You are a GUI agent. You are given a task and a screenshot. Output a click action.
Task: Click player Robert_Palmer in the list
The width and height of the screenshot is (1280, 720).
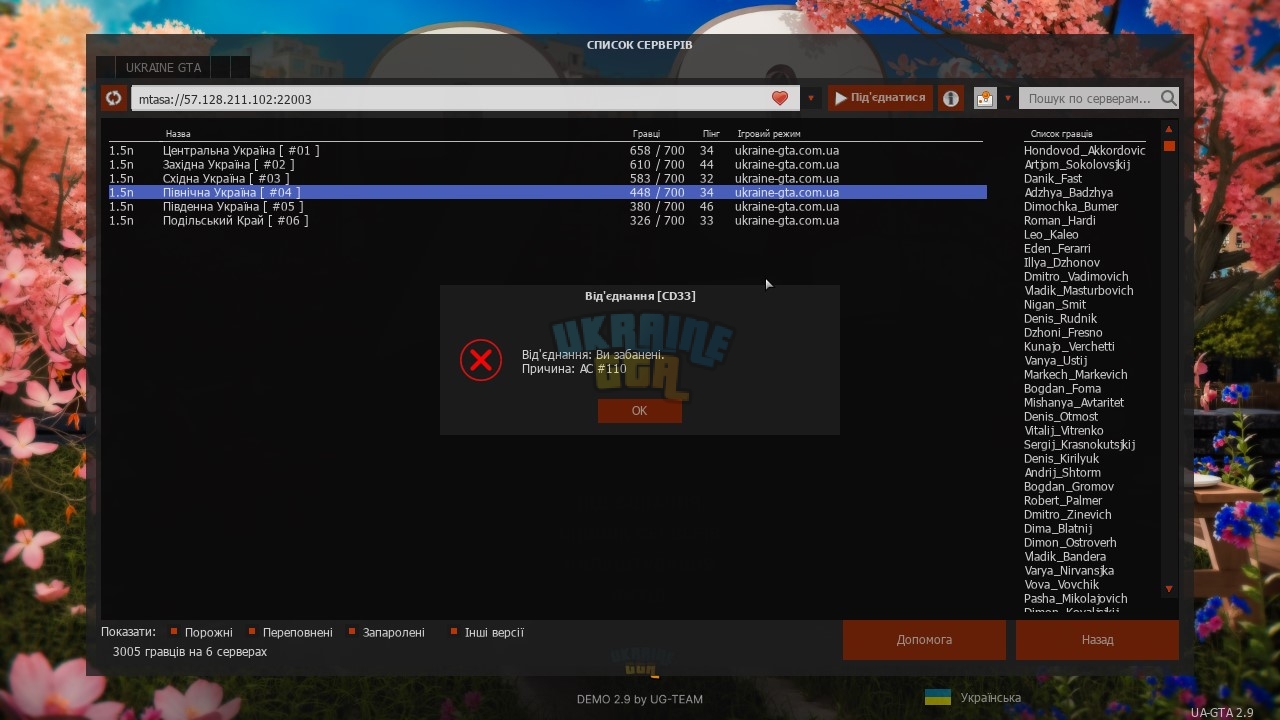[1063, 501]
